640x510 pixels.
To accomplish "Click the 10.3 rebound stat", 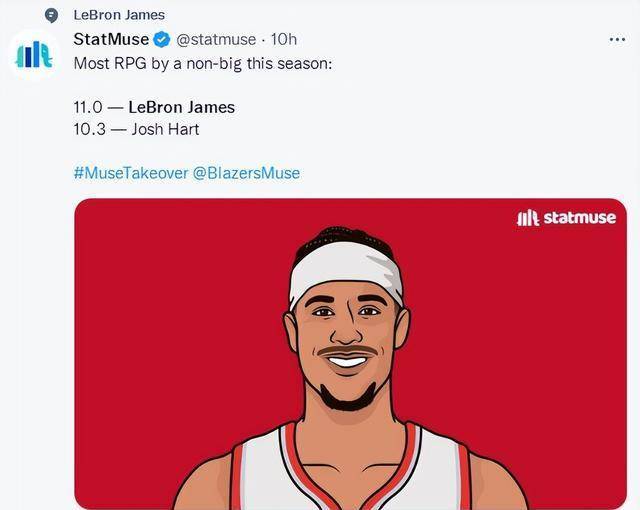I will tap(89, 129).
